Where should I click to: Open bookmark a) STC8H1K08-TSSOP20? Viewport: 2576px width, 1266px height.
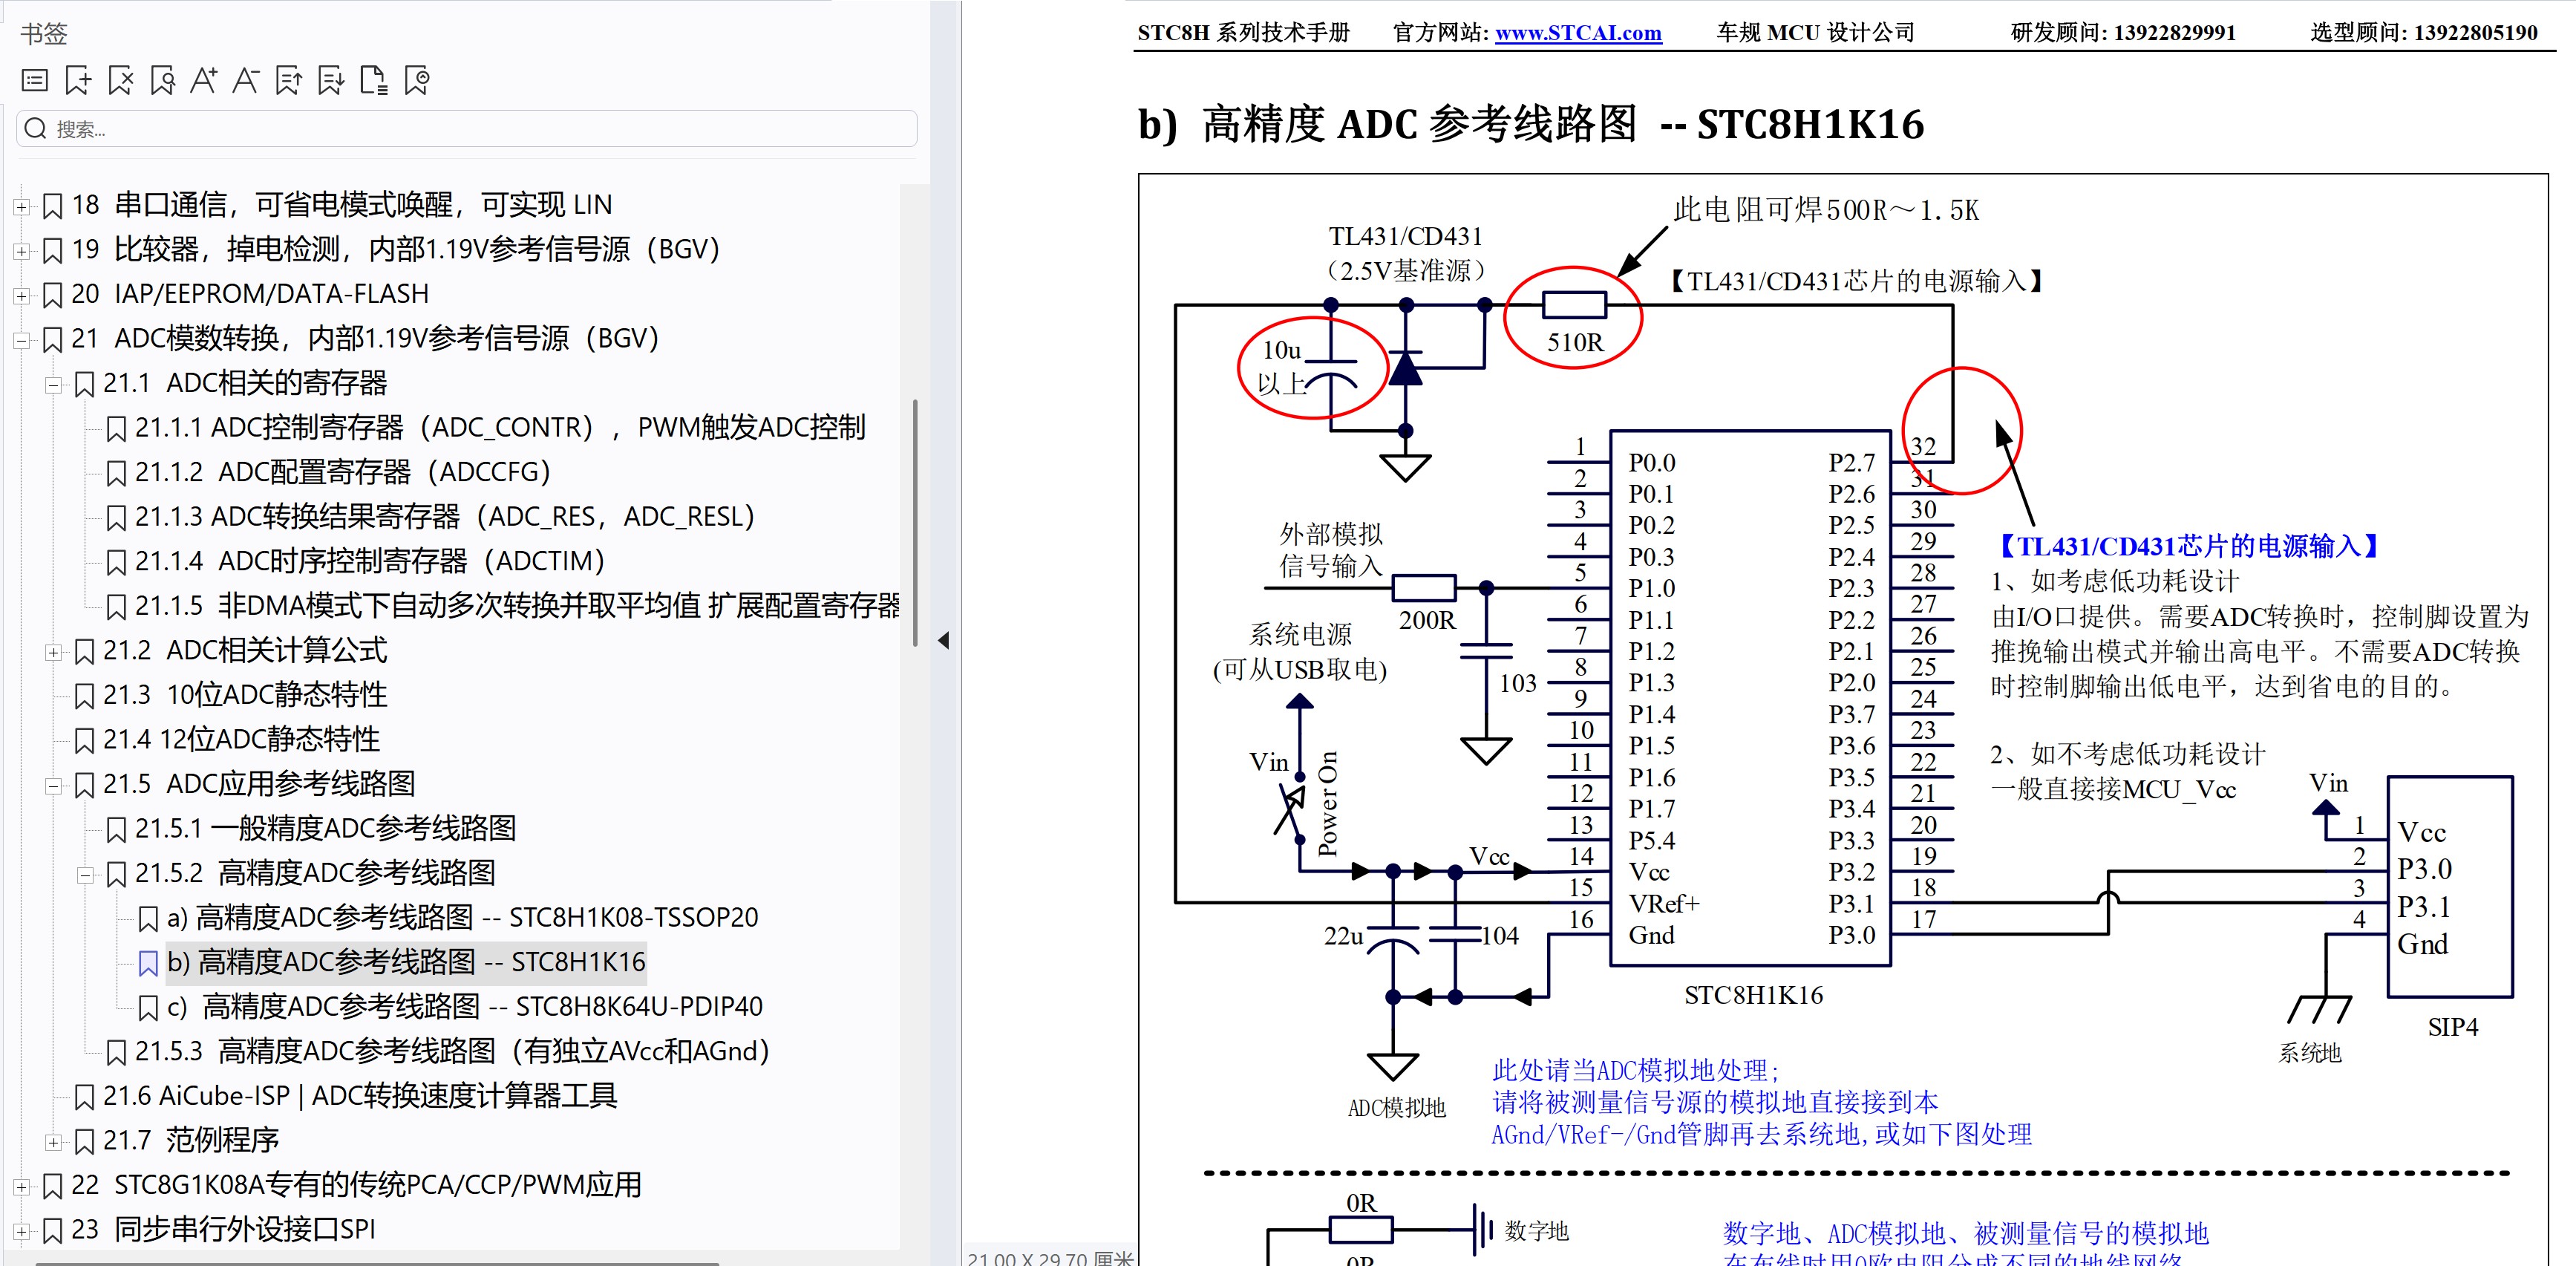[x=463, y=917]
